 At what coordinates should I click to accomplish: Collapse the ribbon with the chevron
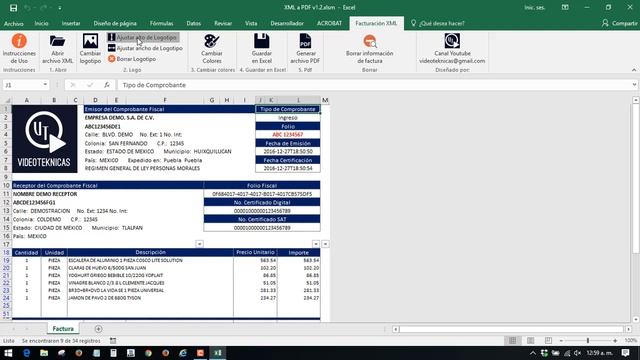click(x=634, y=70)
